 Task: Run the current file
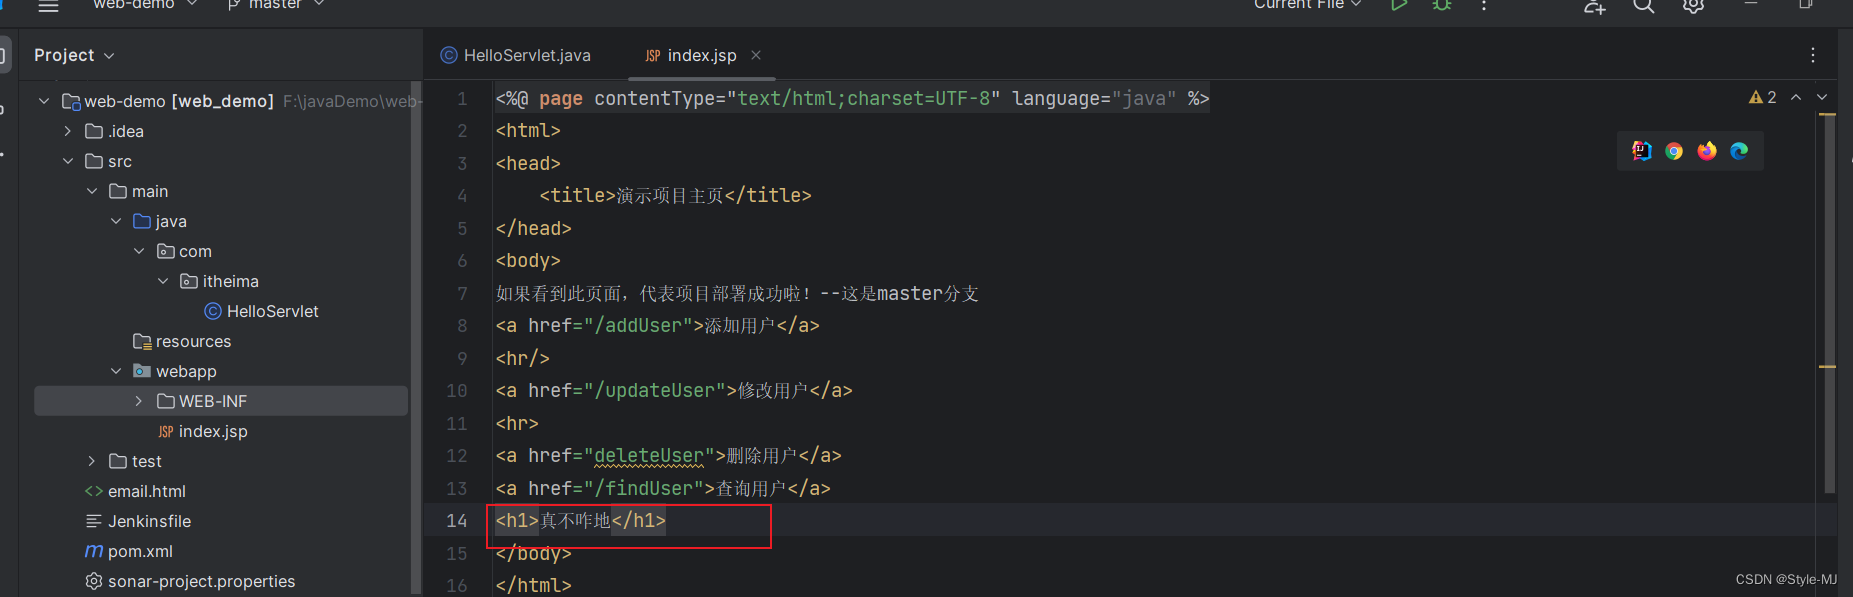pos(1399,5)
